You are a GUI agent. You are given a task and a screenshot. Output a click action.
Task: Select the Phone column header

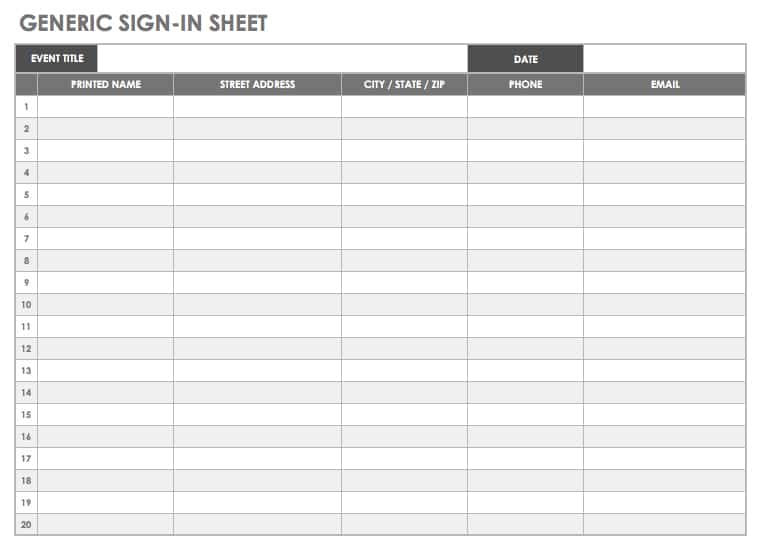525,85
